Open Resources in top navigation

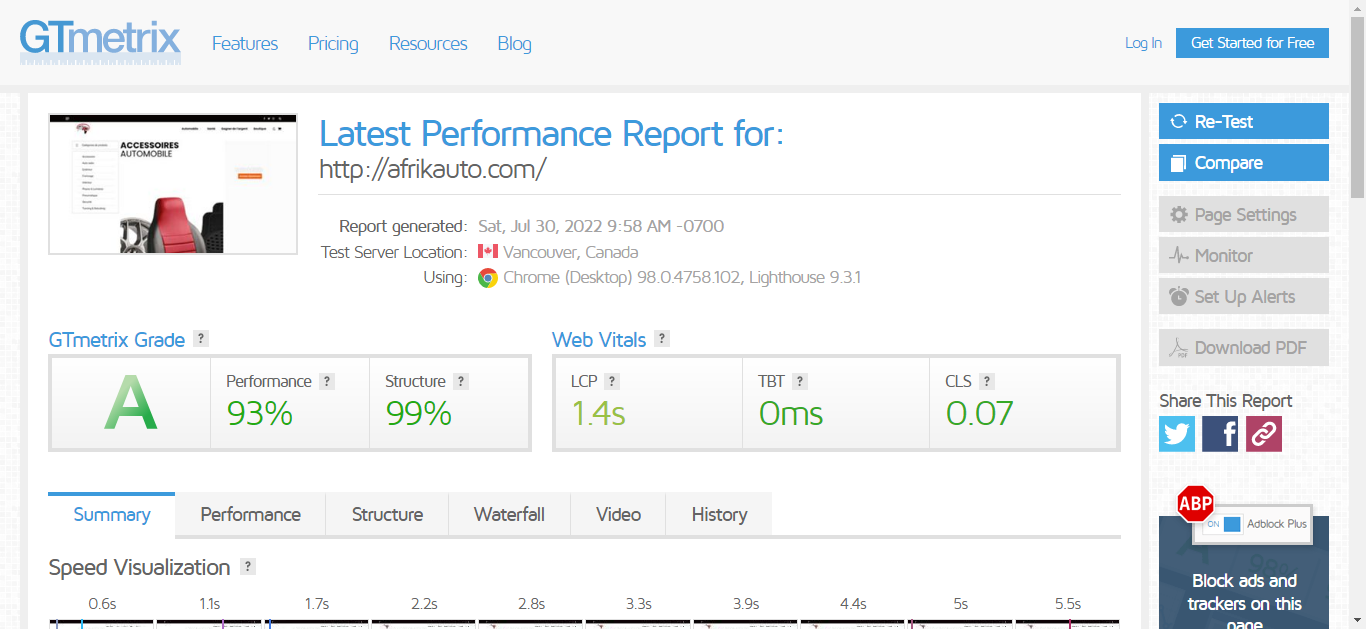click(428, 43)
